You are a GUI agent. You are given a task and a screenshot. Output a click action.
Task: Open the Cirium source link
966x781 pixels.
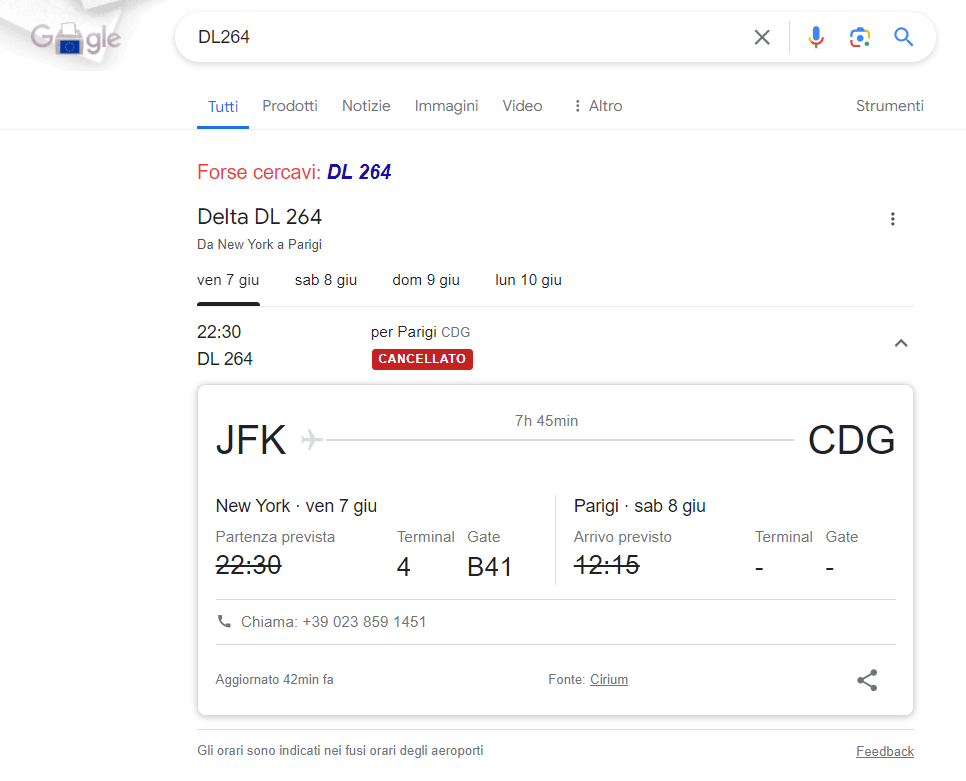click(609, 679)
